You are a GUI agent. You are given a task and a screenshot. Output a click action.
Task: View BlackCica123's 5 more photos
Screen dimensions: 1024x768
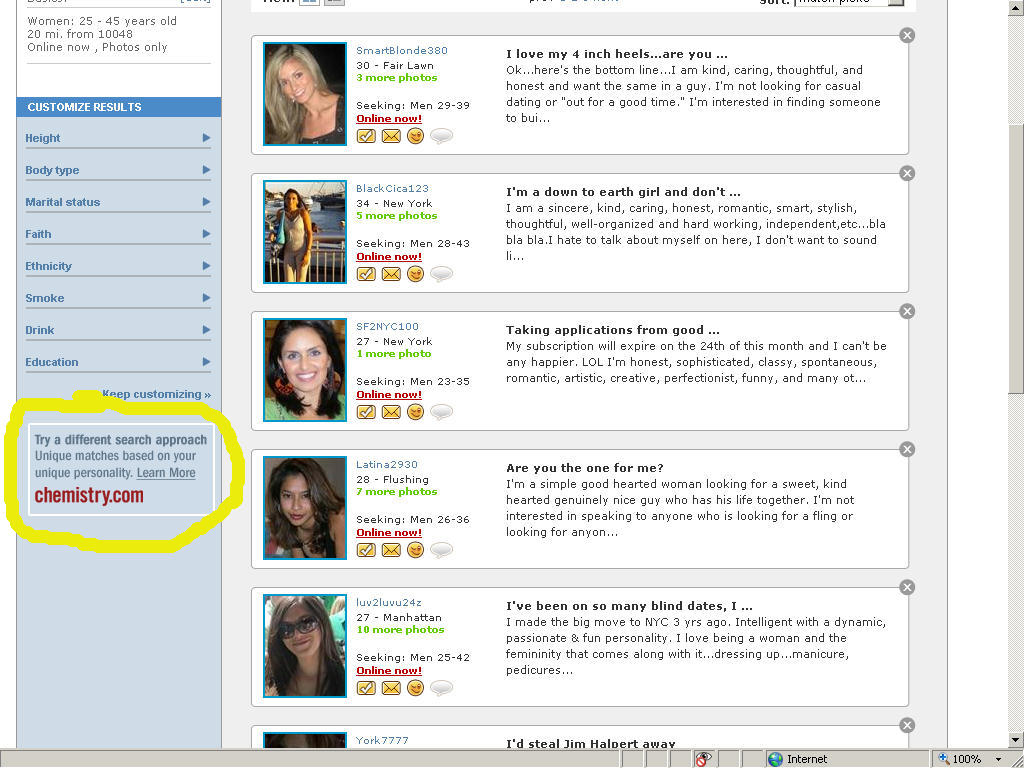[x=396, y=216]
